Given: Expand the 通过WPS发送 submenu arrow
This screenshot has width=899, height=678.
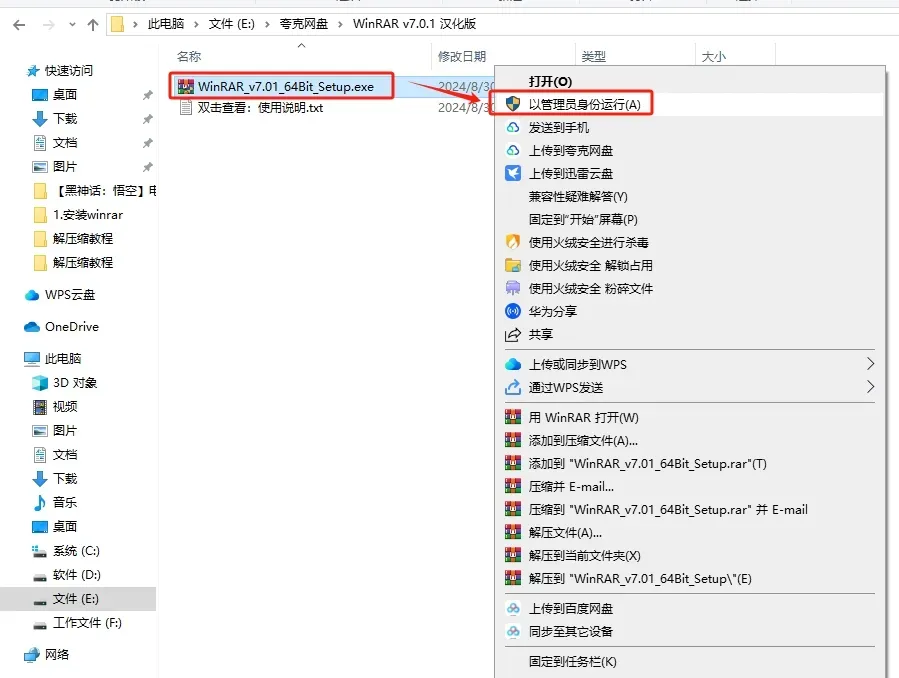Looking at the screenshot, I should coord(870,387).
